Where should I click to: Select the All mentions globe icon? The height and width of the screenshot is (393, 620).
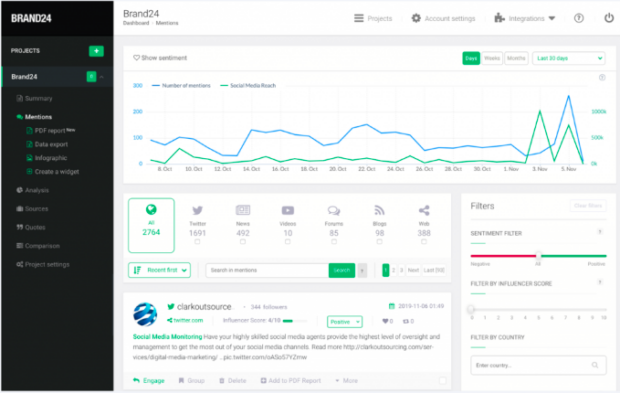[x=151, y=209]
